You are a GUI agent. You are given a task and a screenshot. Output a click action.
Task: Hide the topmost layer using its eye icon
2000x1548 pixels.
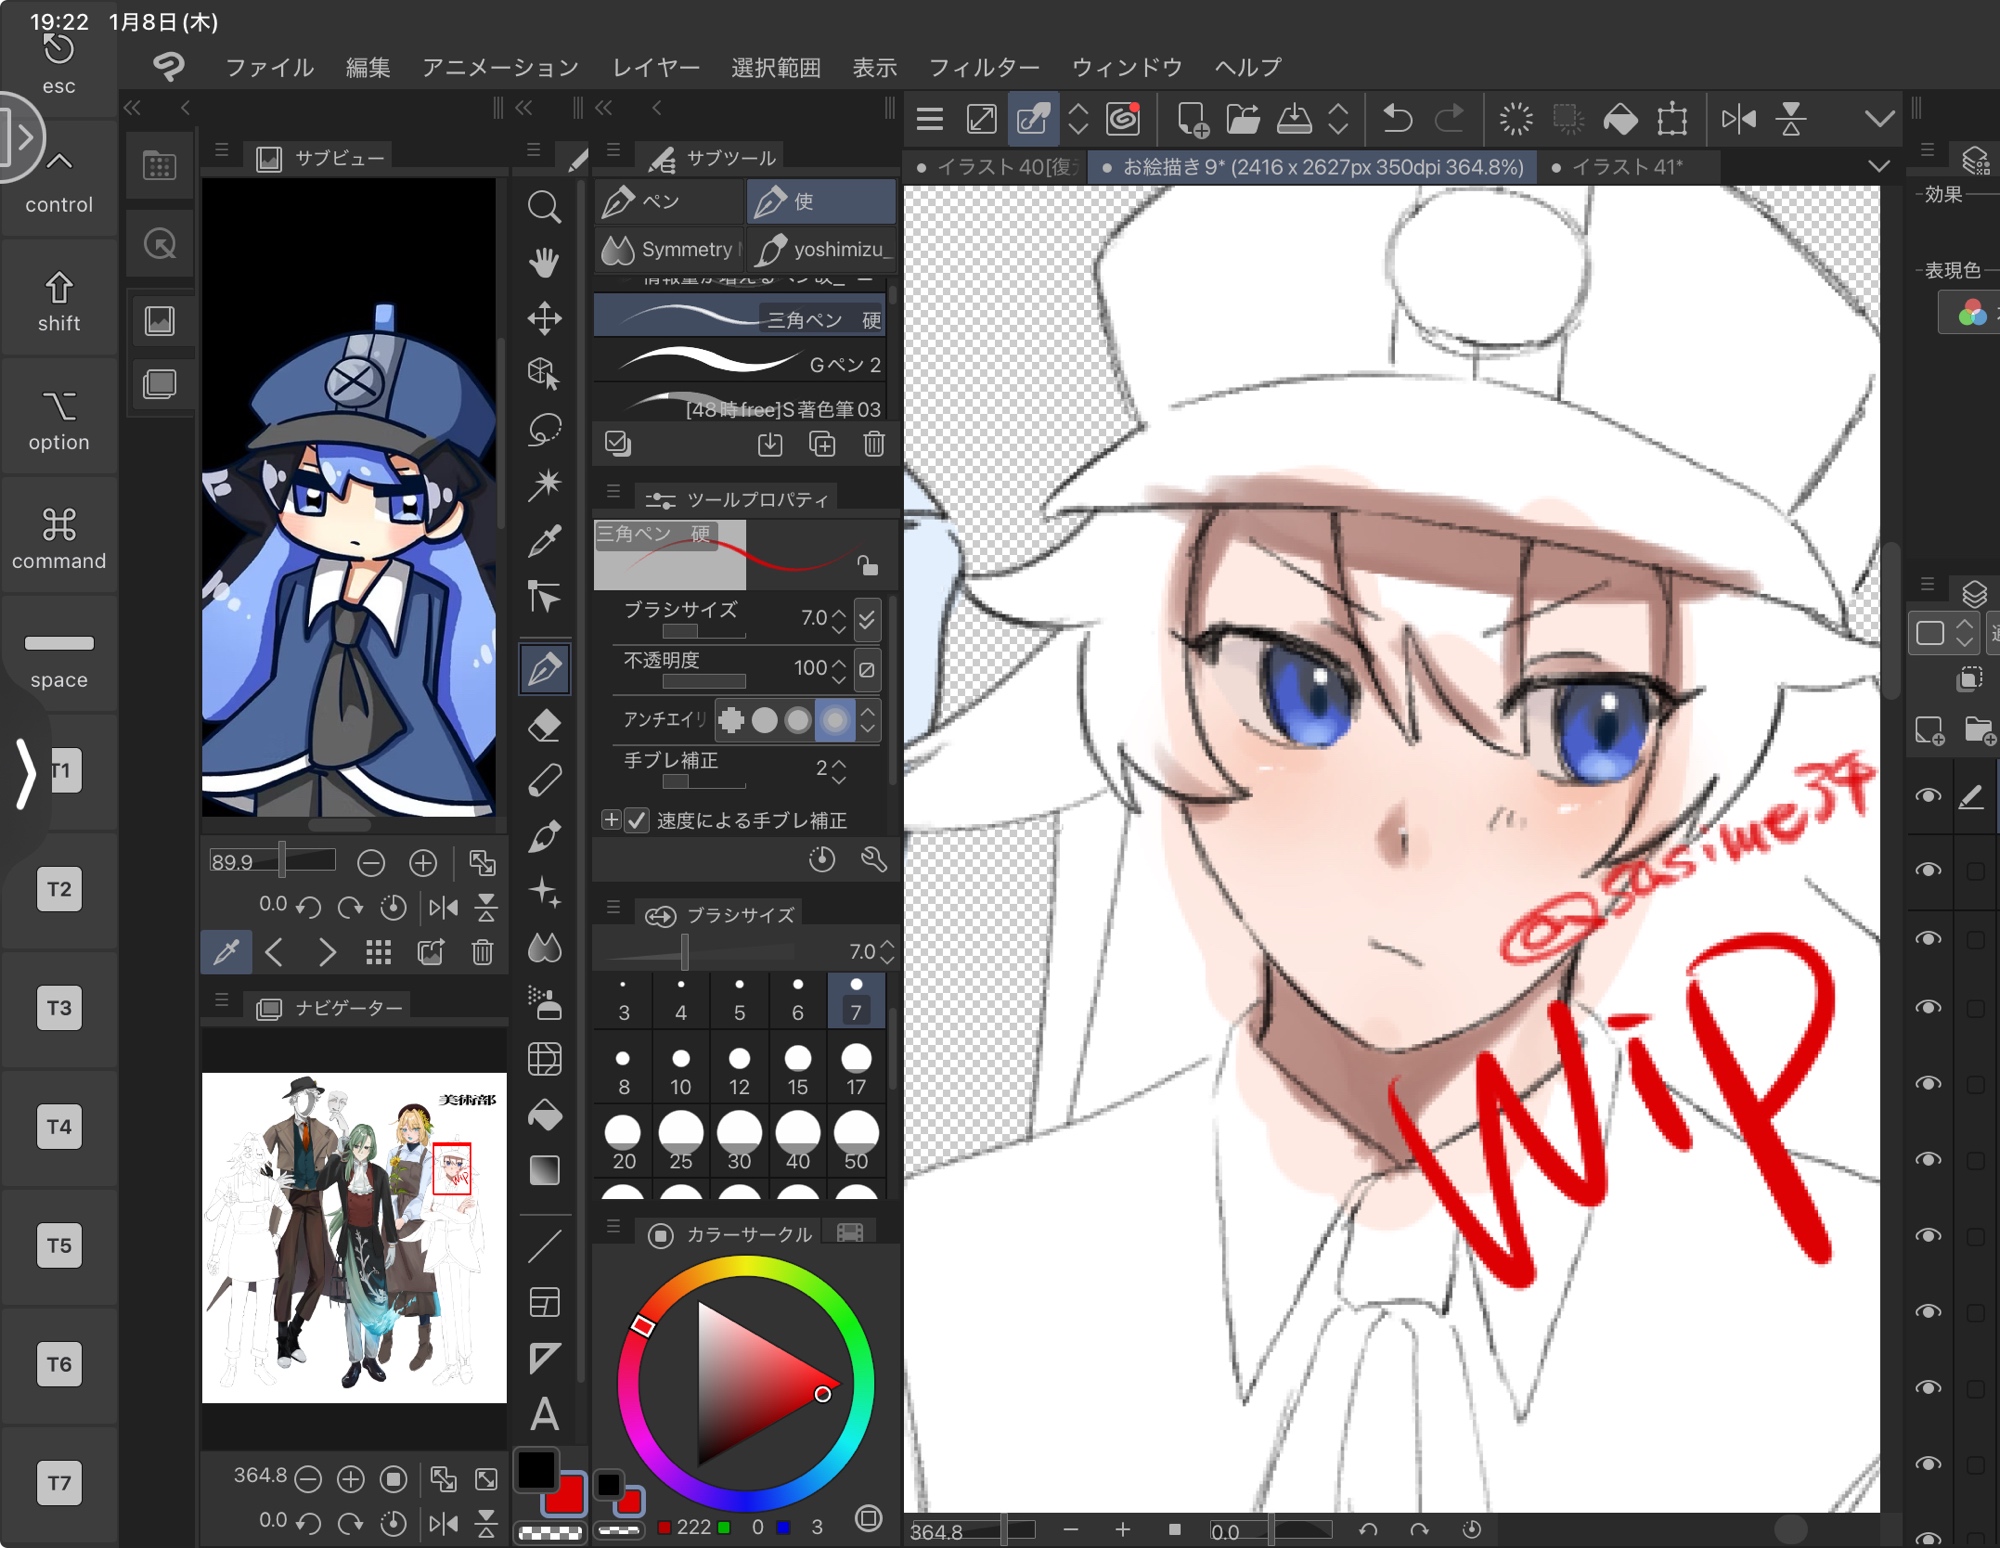tap(1928, 796)
